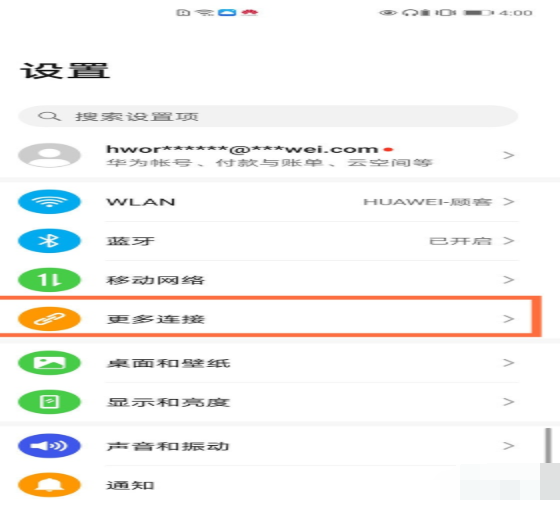Click the vertical scrollbar at right edge

point(549,445)
